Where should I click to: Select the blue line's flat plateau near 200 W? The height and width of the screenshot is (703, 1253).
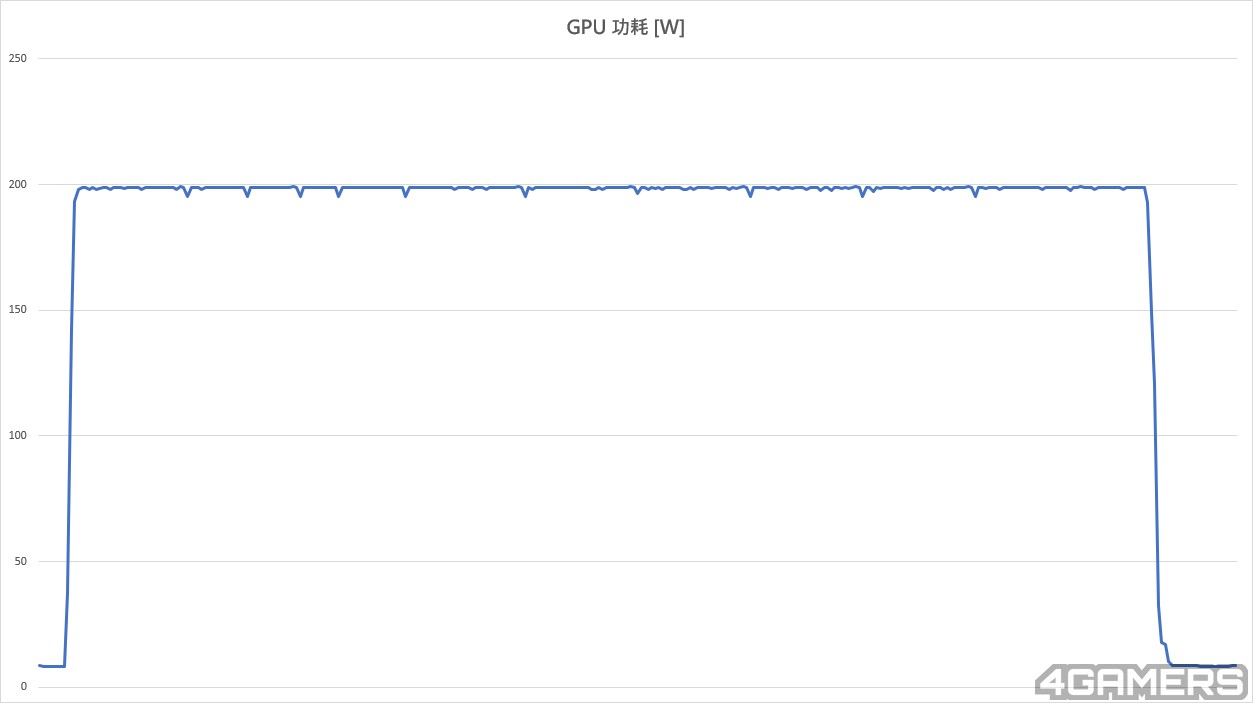coord(610,187)
